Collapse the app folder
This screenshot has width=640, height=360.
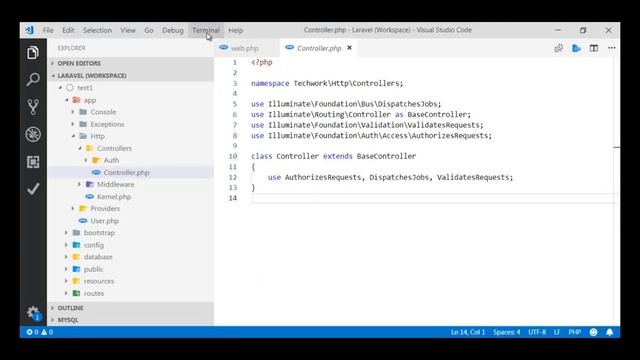[x=67, y=100]
